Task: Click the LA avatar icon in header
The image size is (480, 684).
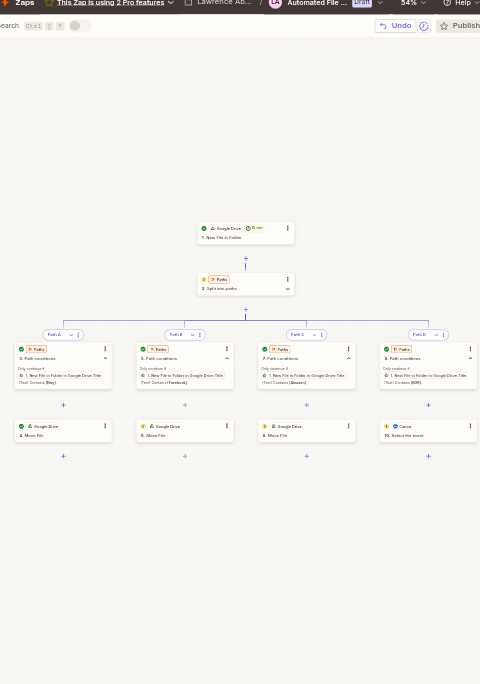Action: (x=275, y=3)
